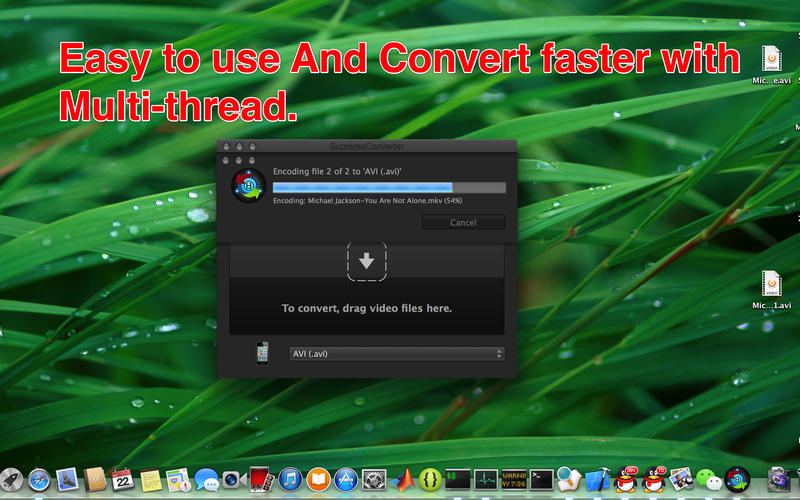
Task: Click the 'Michael Jackson-You Are Not Alone.mkv' encoding label
Action: pyautogui.click(x=367, y=201)
